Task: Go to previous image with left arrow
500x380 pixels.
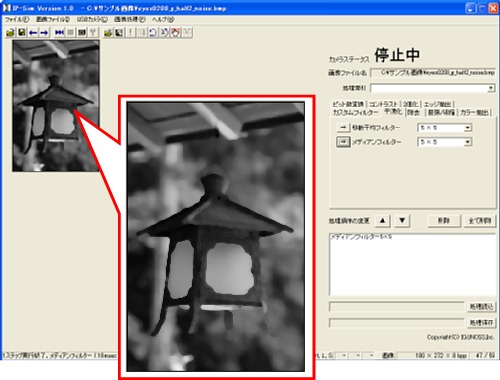Action: (33, 32)
